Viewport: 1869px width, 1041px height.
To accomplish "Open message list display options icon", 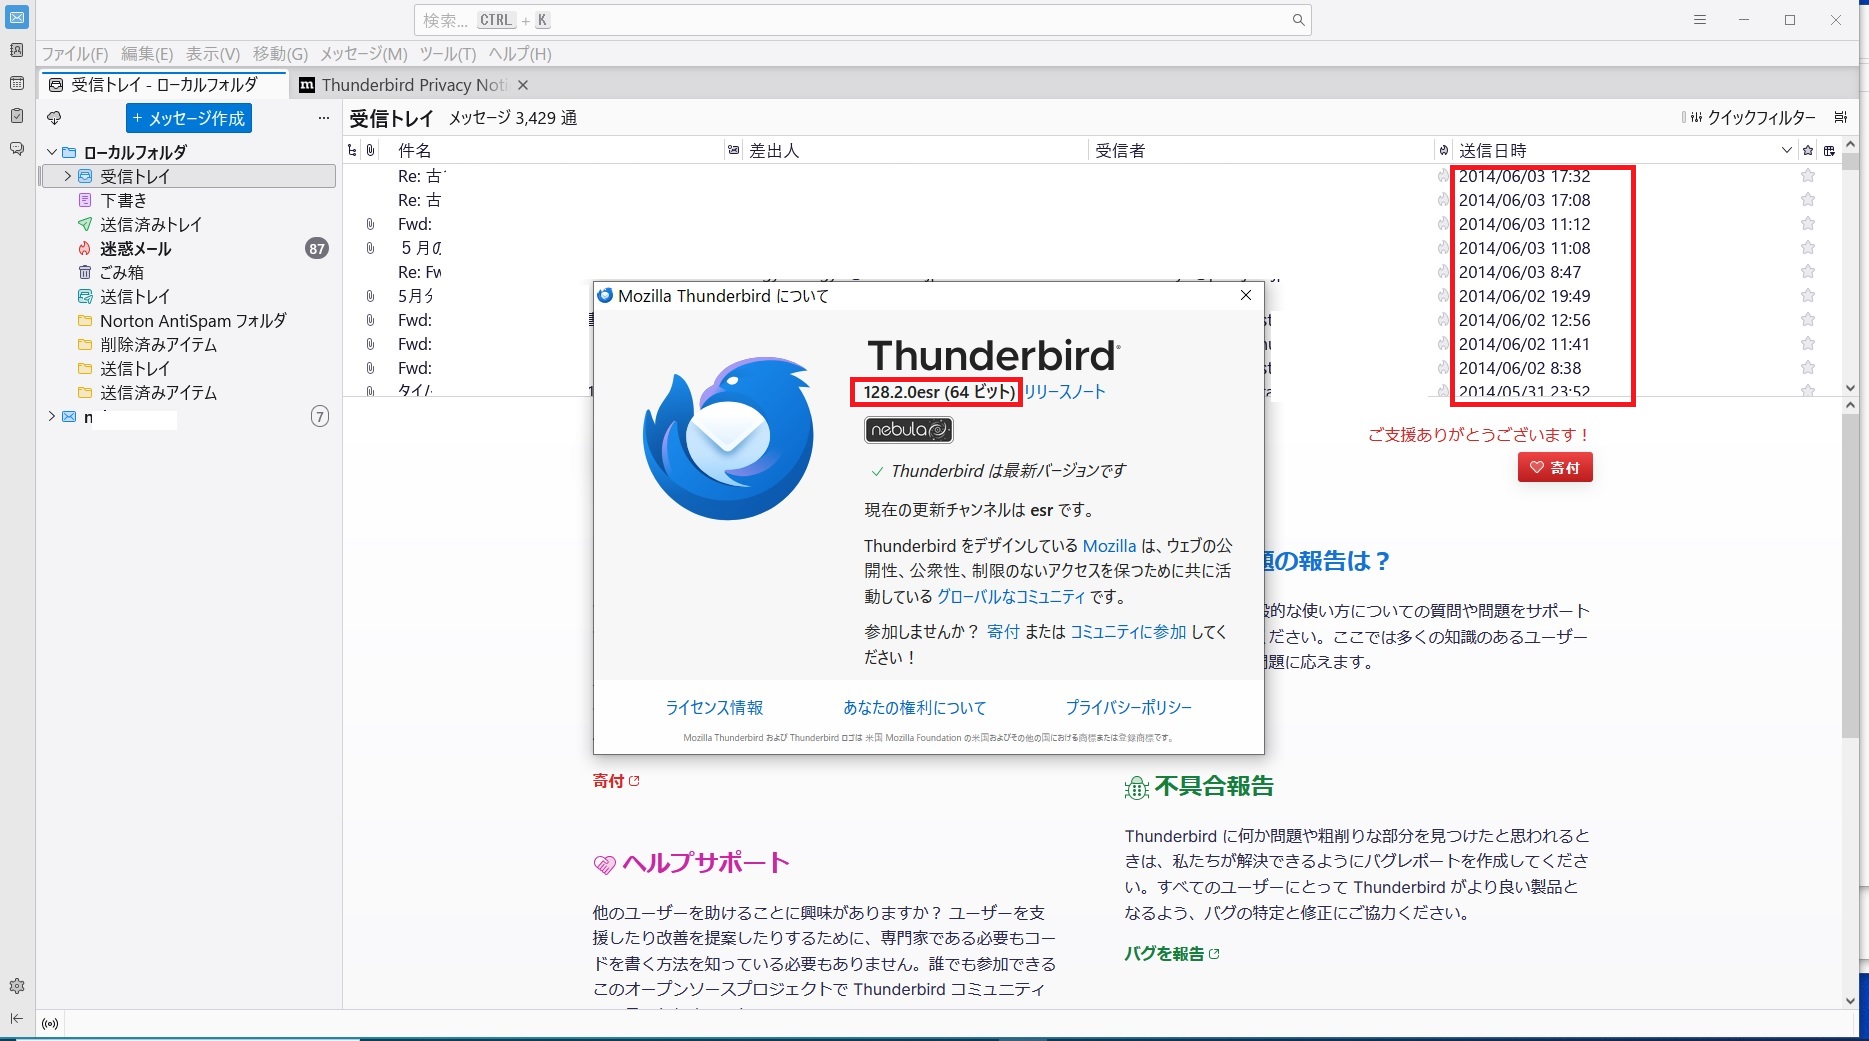I will 1841,117.
